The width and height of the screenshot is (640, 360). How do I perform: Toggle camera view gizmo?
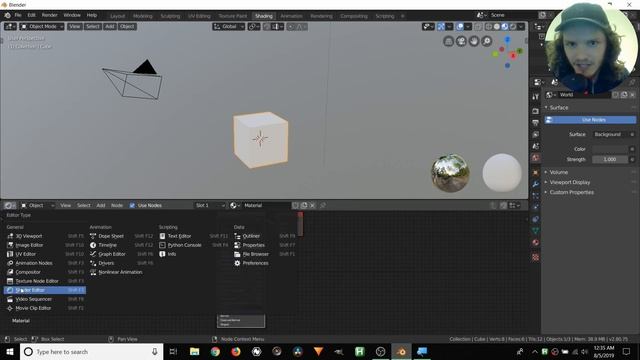[x=461, y=41]
